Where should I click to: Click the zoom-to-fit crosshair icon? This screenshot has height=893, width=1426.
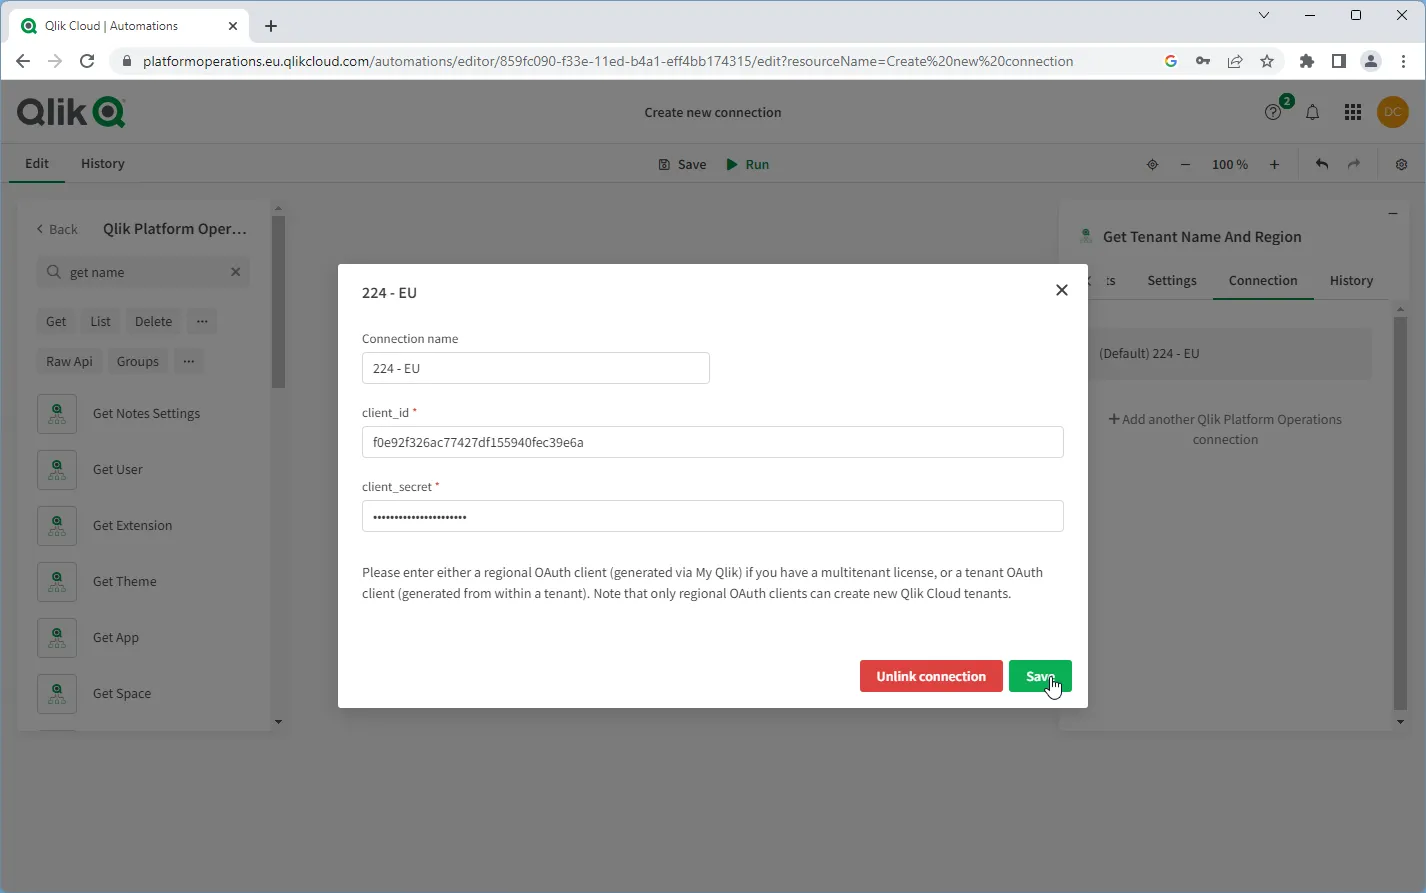[x=1152, y=164]
